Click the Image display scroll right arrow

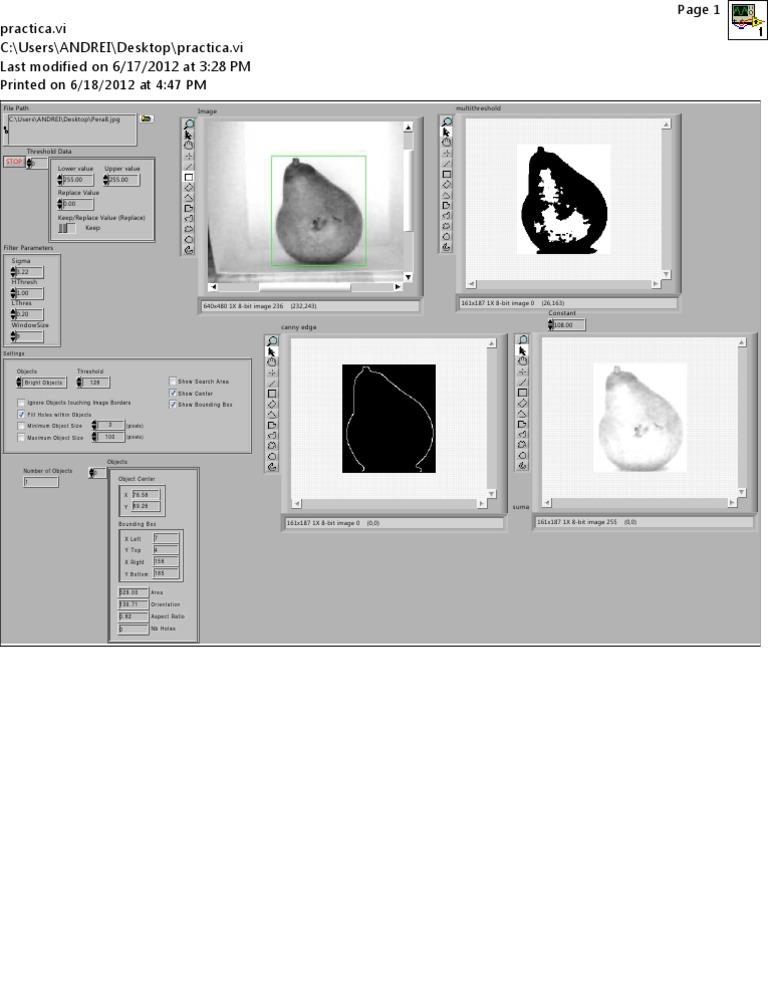[398, 287]
